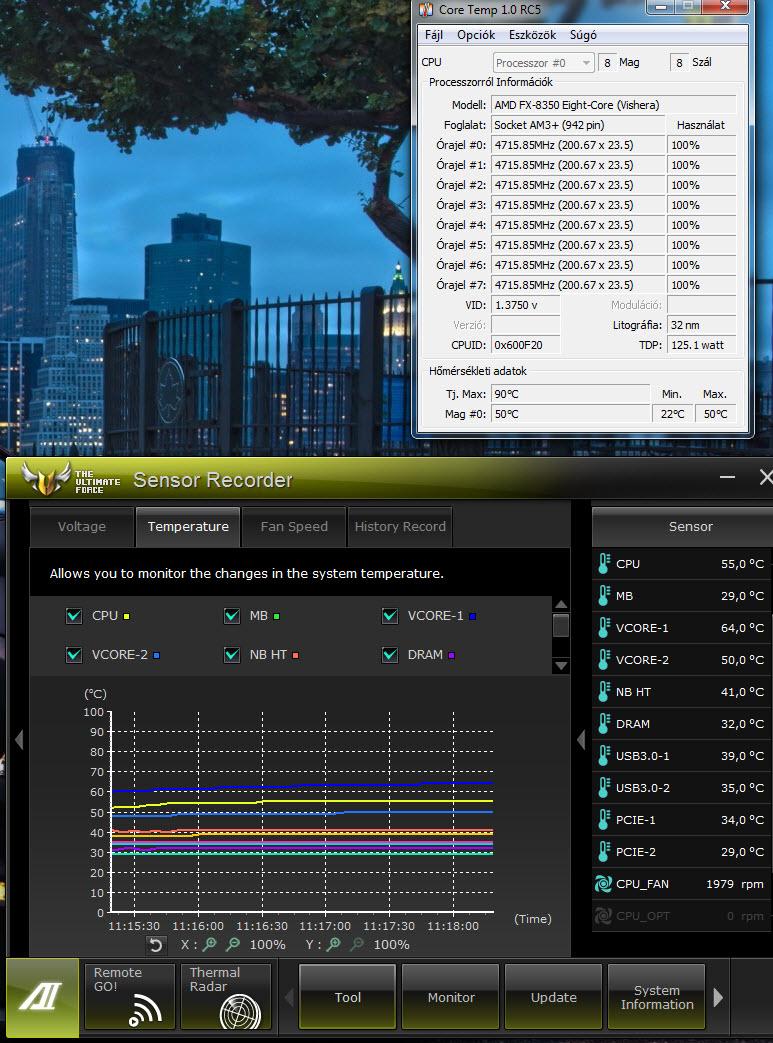Click the NB HT thermometer sensor icon
The height and width of the screenshot is (1043, 773).
(x=603, y=692)
